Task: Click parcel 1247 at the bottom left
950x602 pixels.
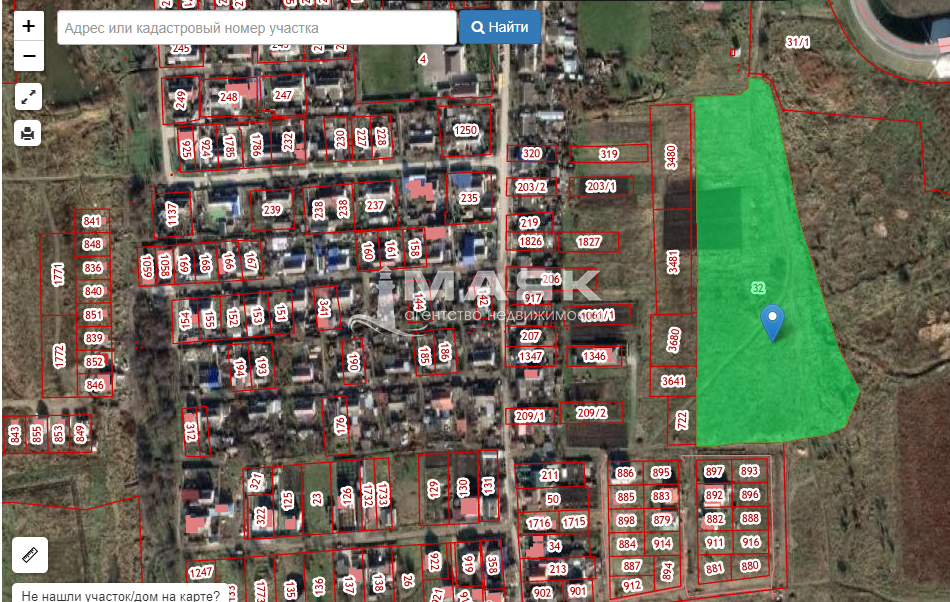Action: [202, 572]
